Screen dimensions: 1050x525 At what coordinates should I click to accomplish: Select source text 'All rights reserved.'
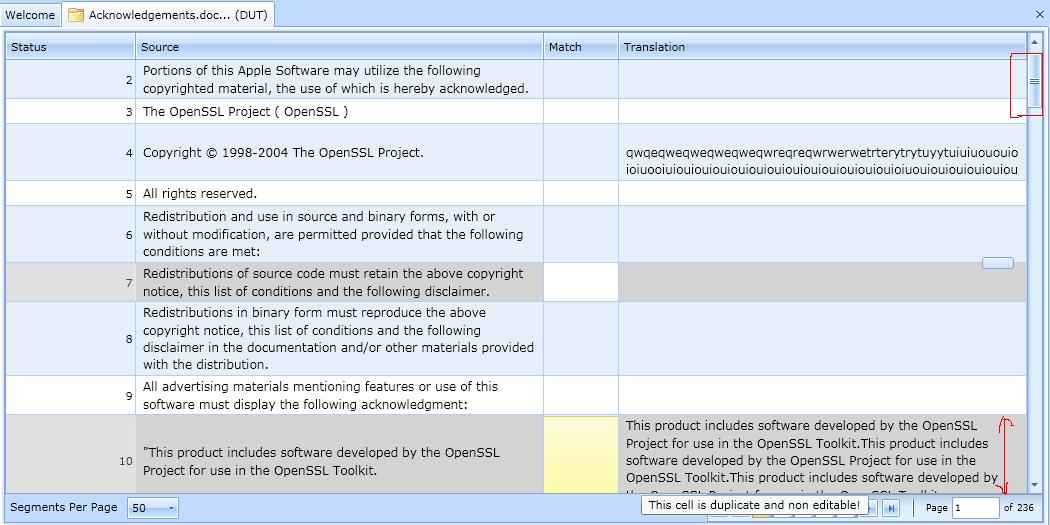tap(200, 194)
